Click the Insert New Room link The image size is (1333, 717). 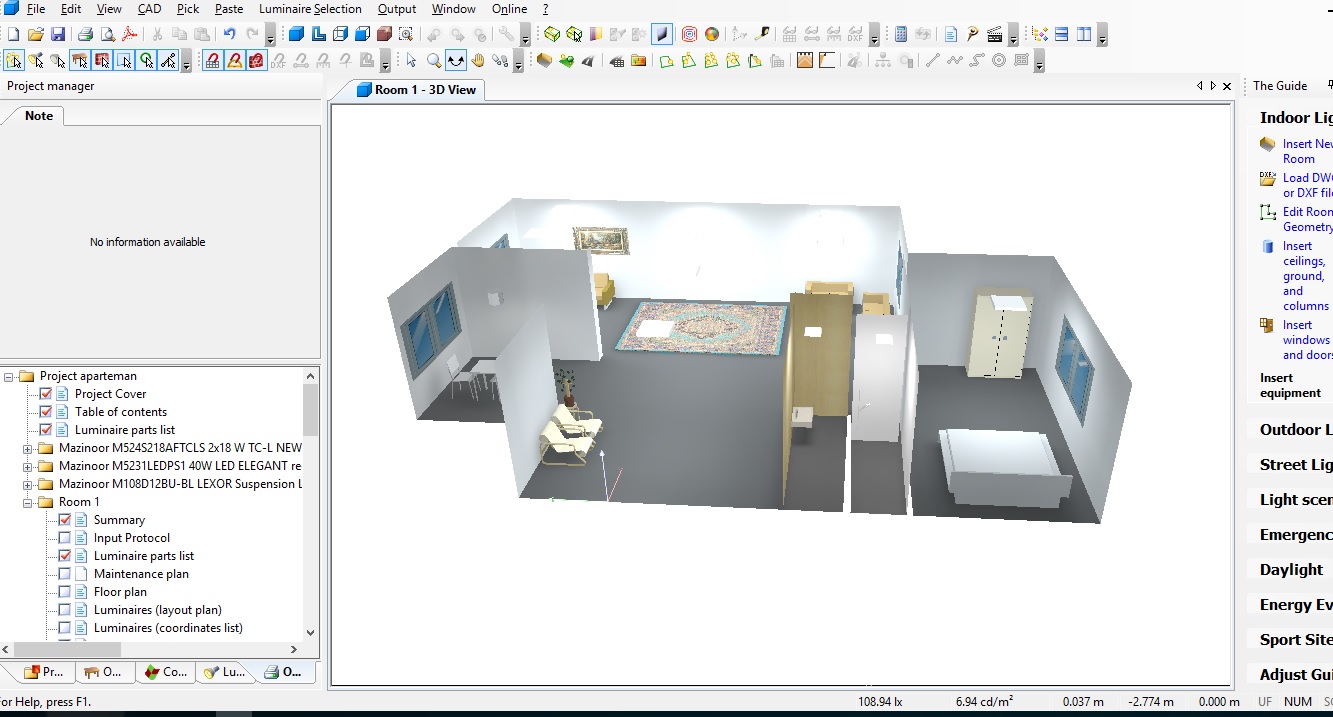[x=1307, y=151]
